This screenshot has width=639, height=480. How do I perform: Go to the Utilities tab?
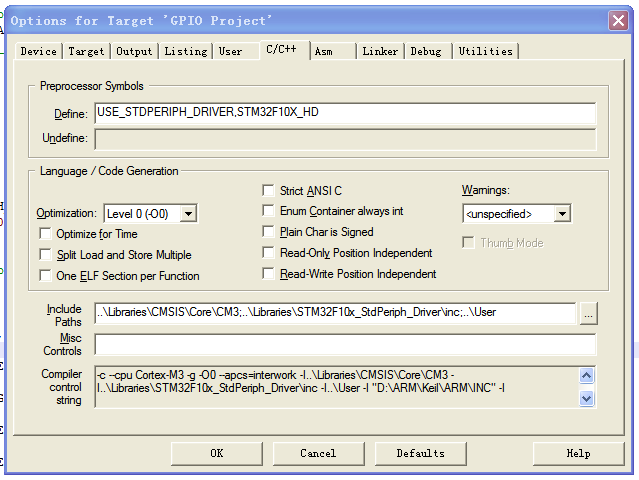click(x=485, y=51)
